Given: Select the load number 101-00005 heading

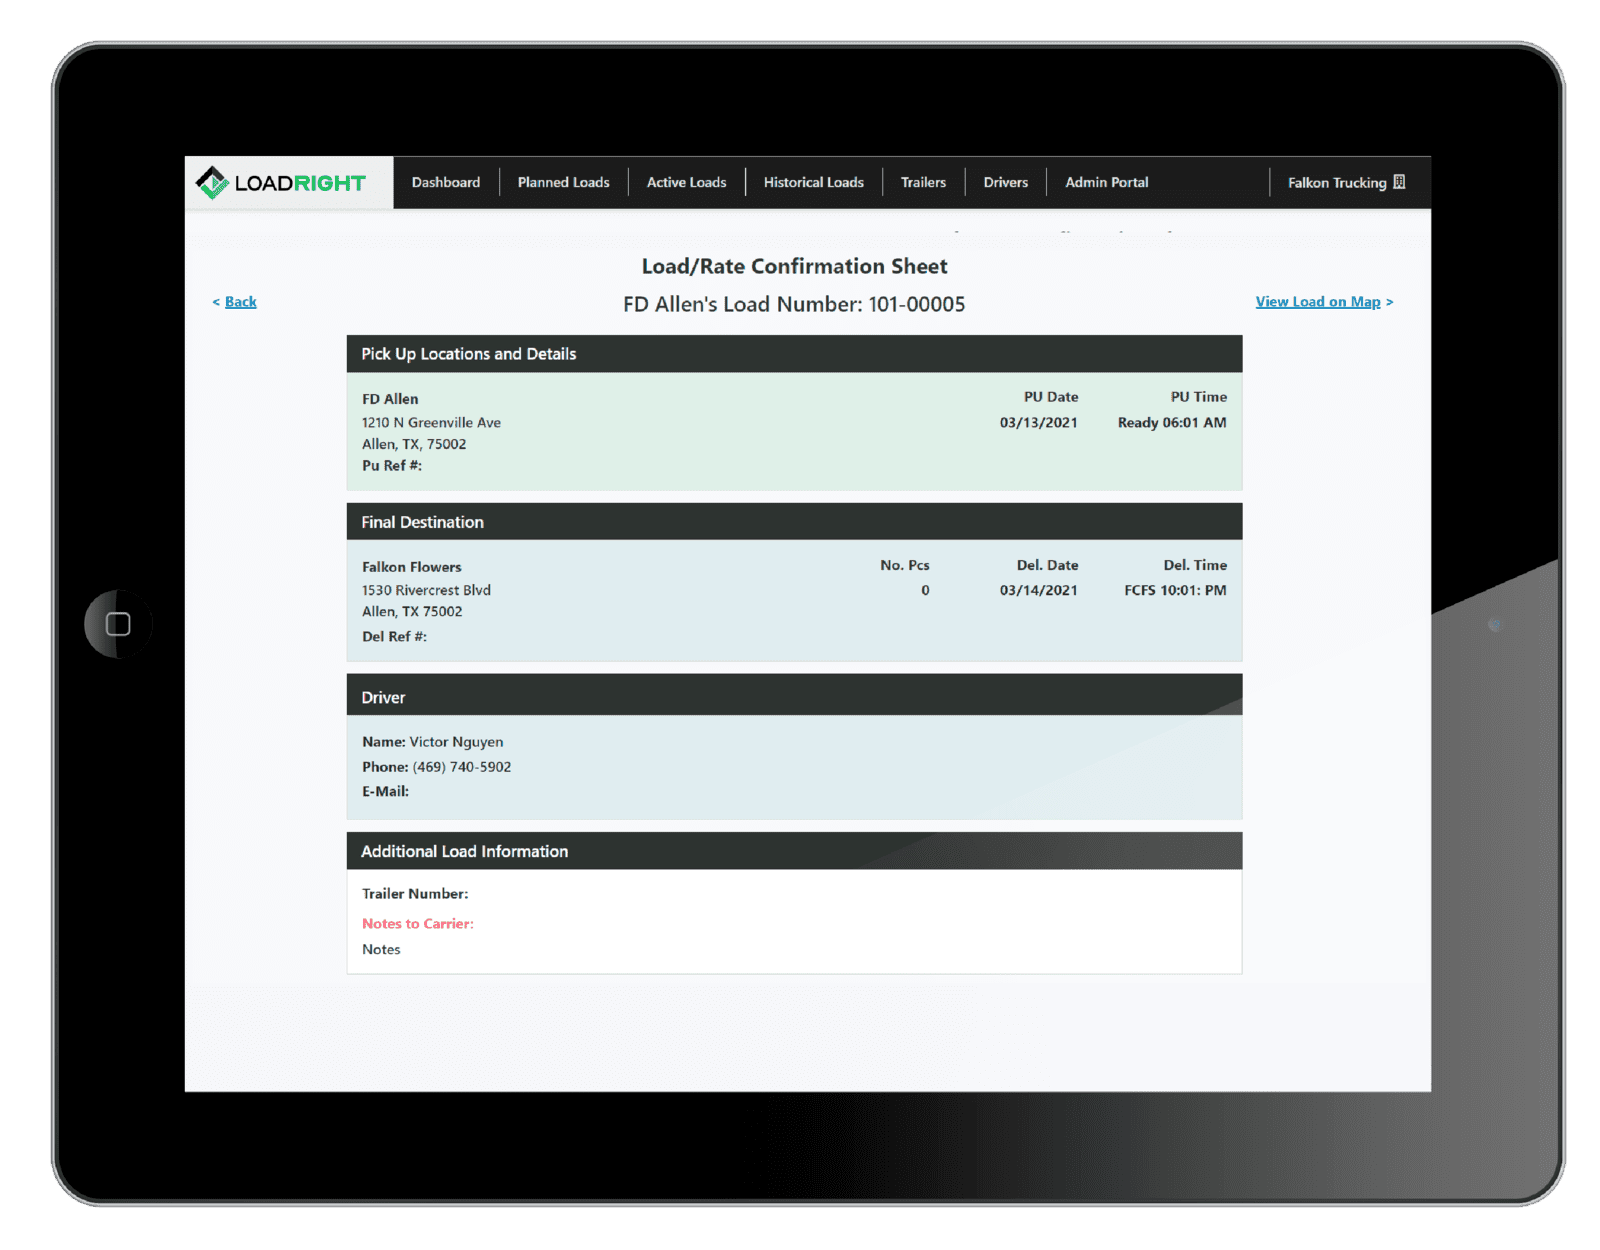Looking at the screenshot, I should [x=794, y=304].
